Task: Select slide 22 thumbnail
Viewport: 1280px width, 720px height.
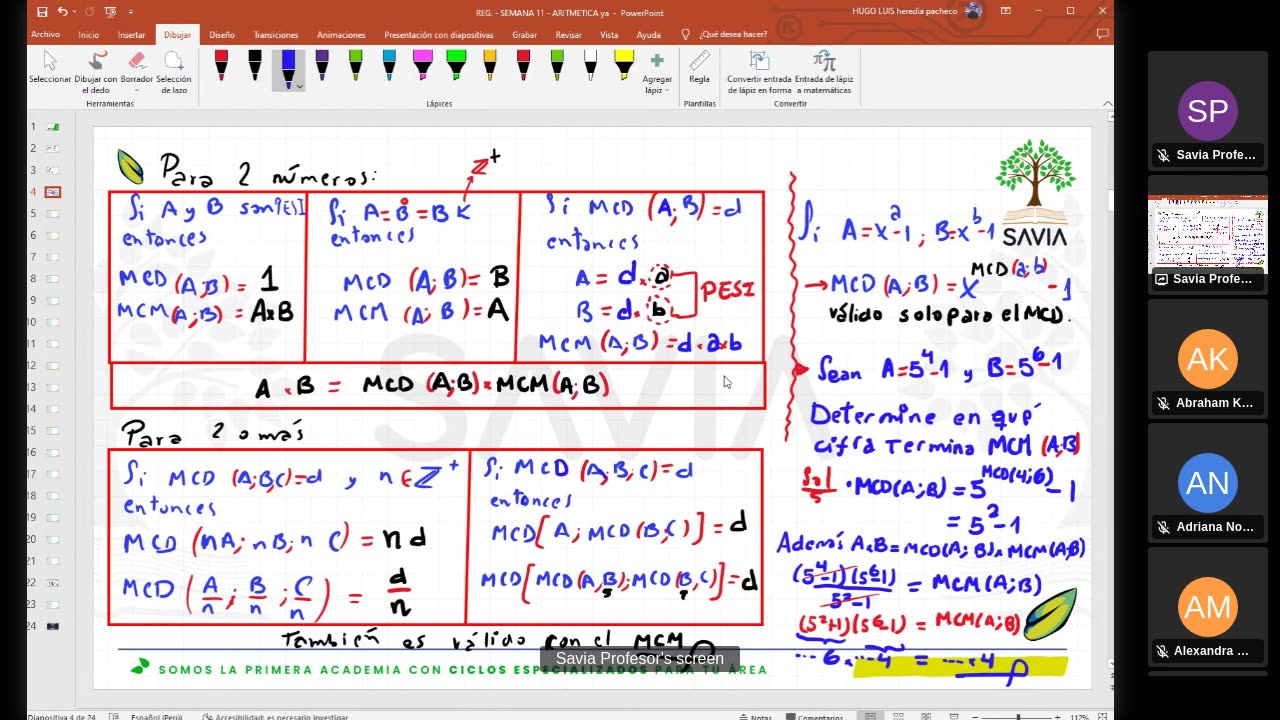Action: (x=52, y=583)
